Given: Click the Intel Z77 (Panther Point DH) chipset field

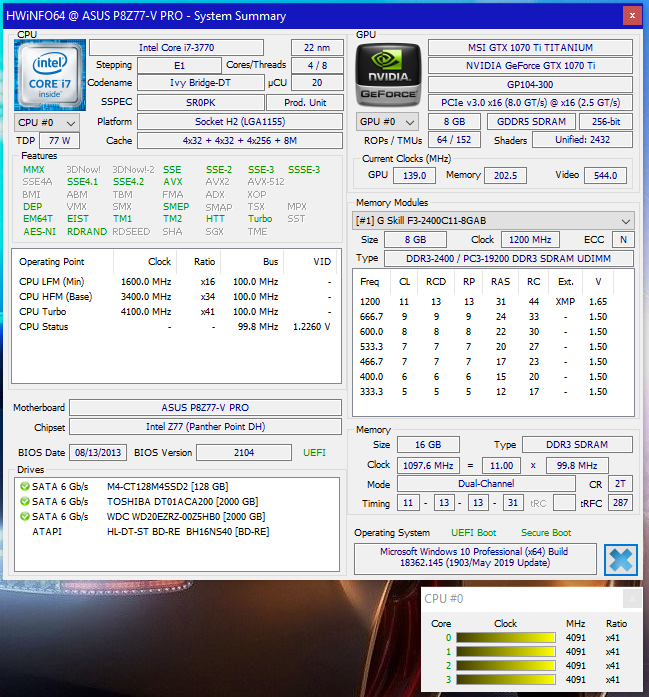Looking at the screenshot, I should coord(205,427).
